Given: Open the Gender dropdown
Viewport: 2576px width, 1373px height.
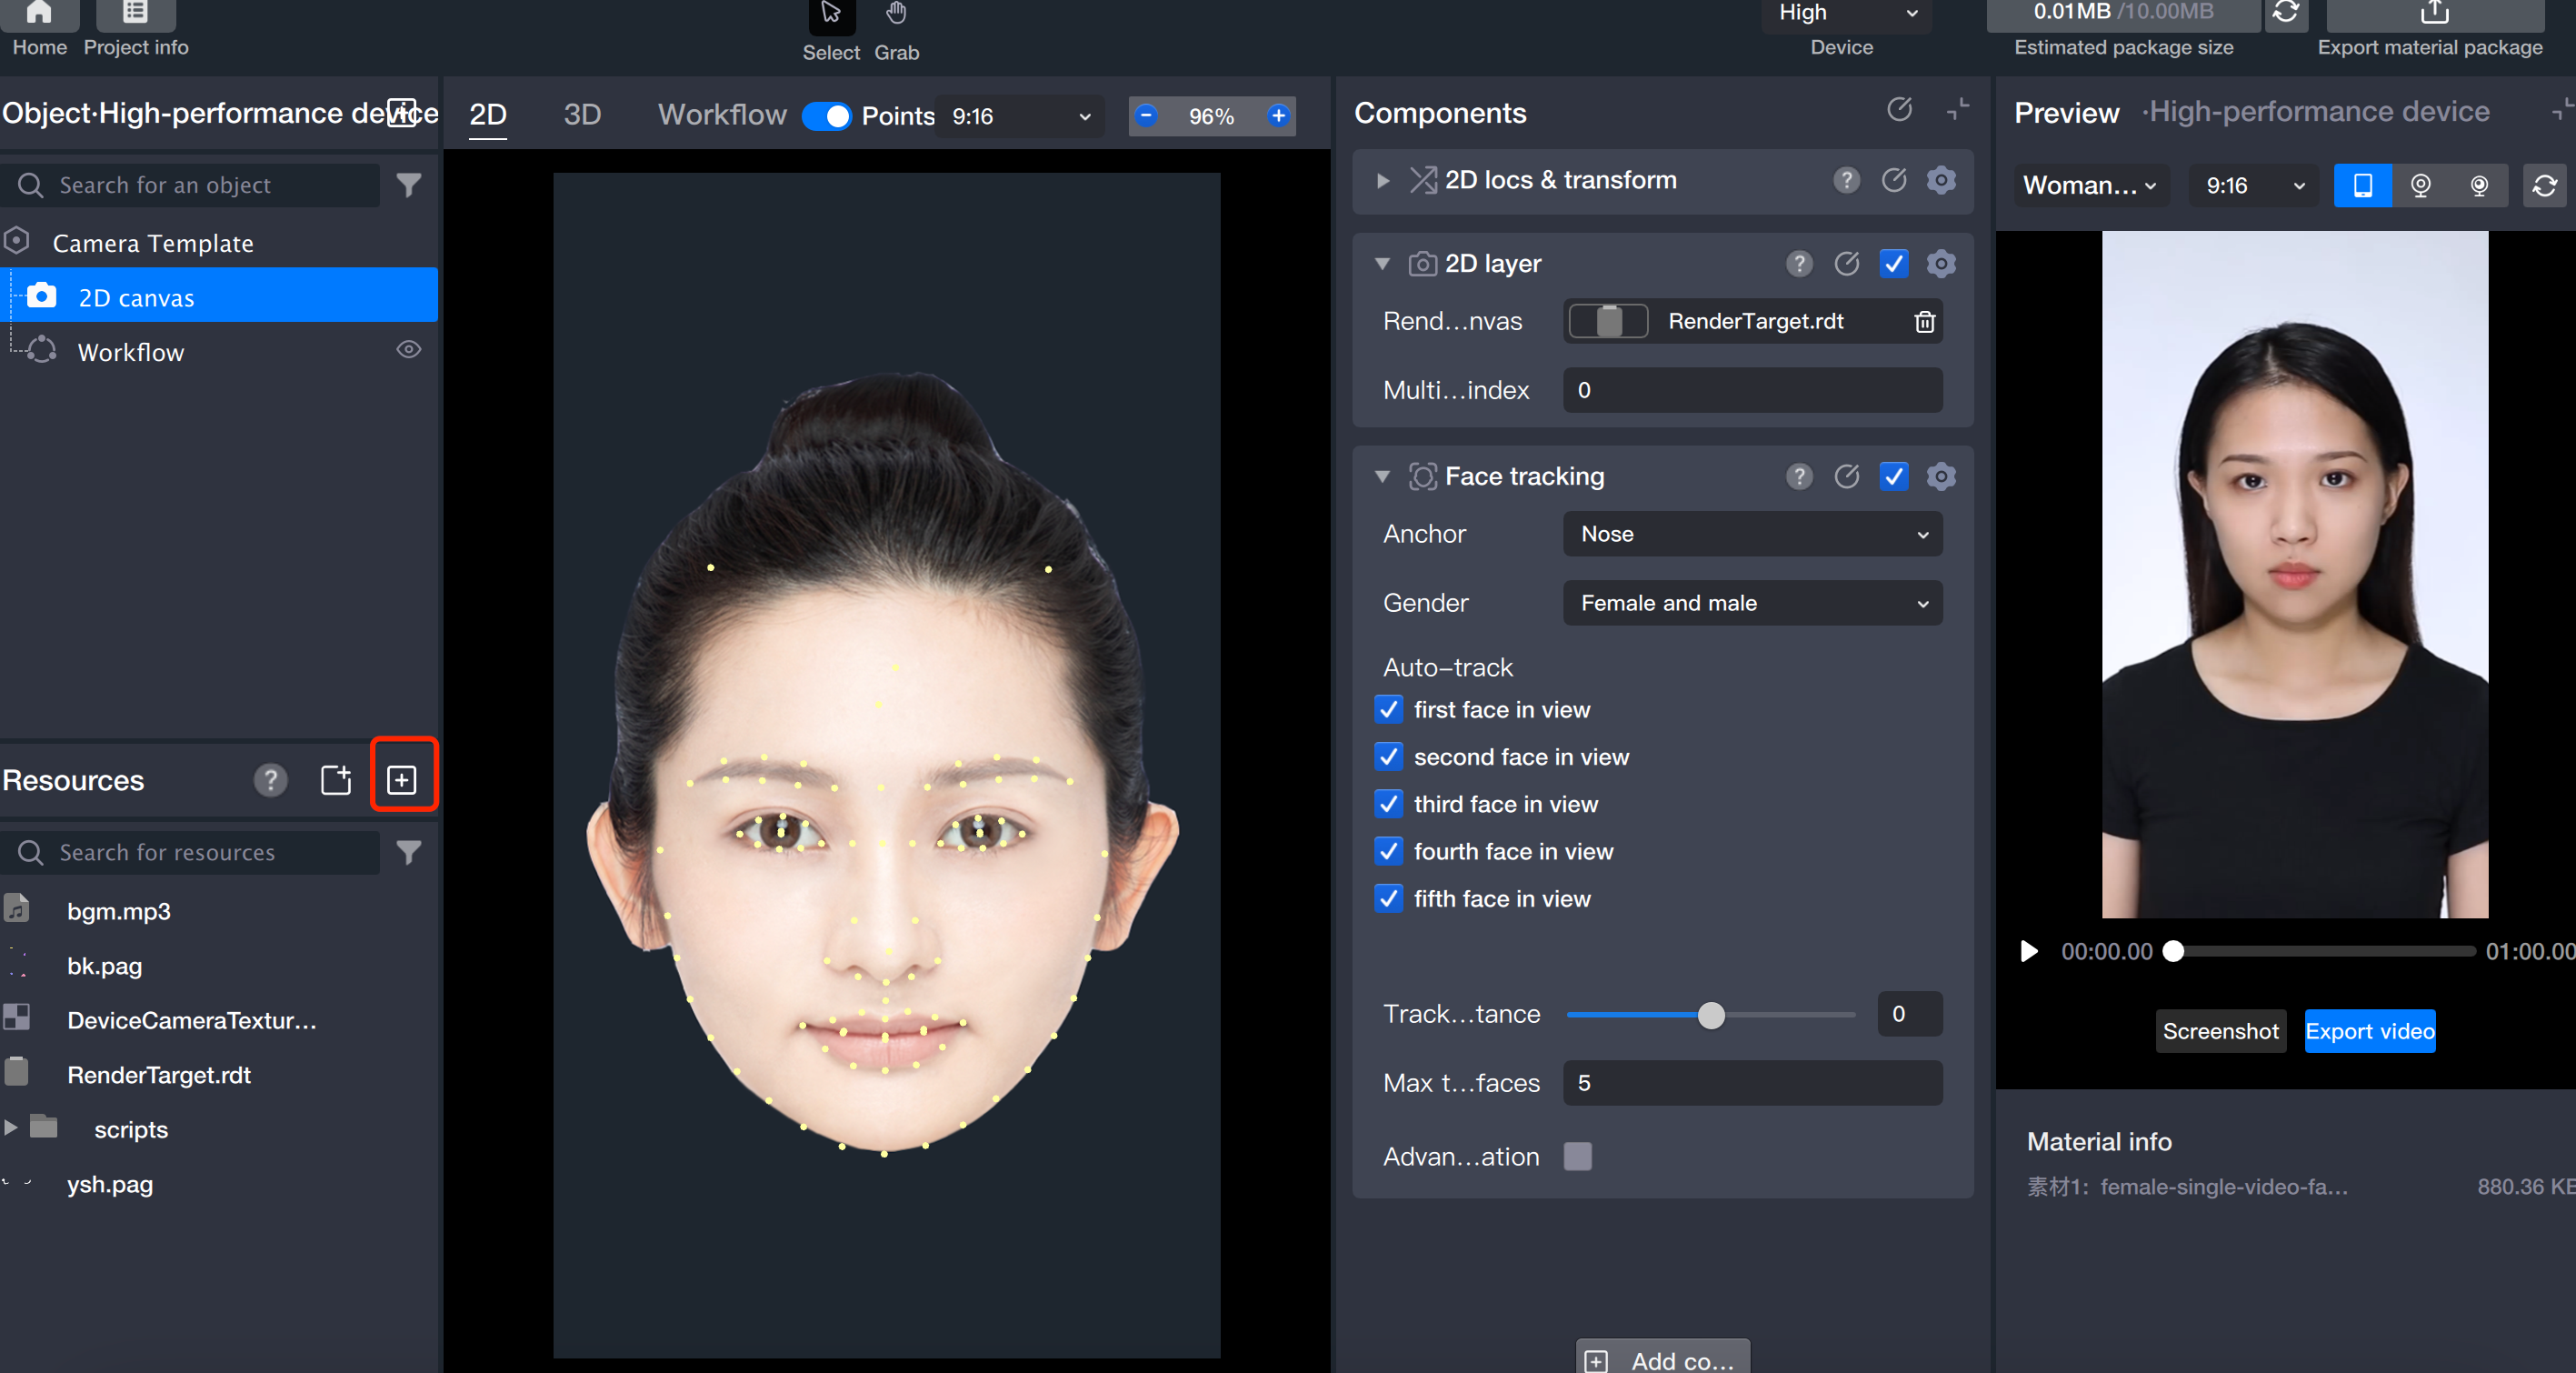Looking at the screenshot, I should [1752, 603].
